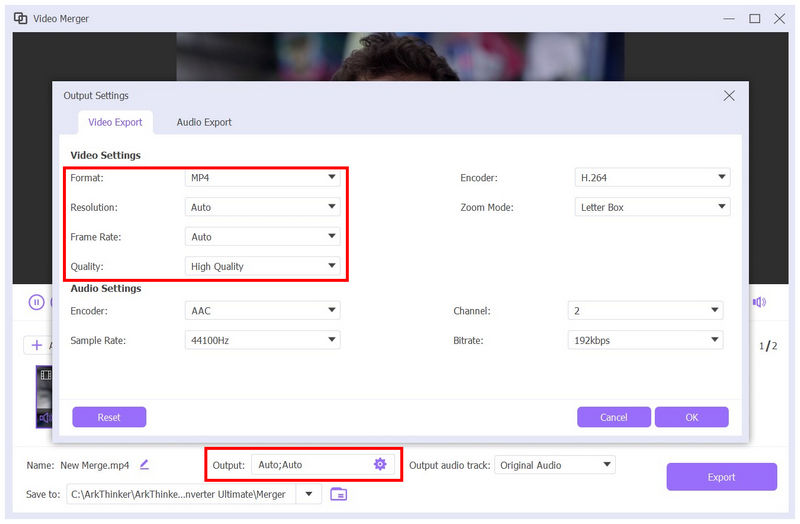This screenshot has height=524, width=800.
Task: Switch to Audio Export tab
Action: 204,122
